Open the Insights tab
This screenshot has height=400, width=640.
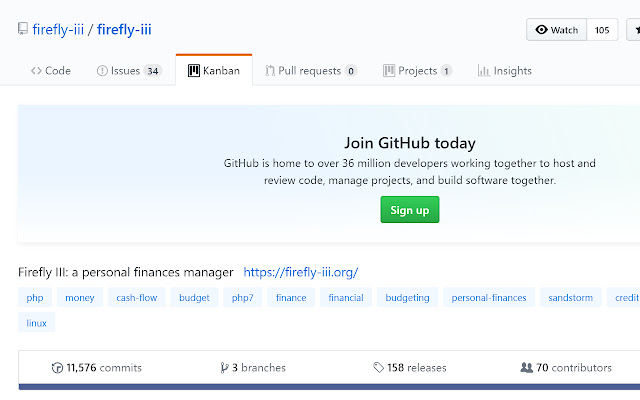coord(504,71)
